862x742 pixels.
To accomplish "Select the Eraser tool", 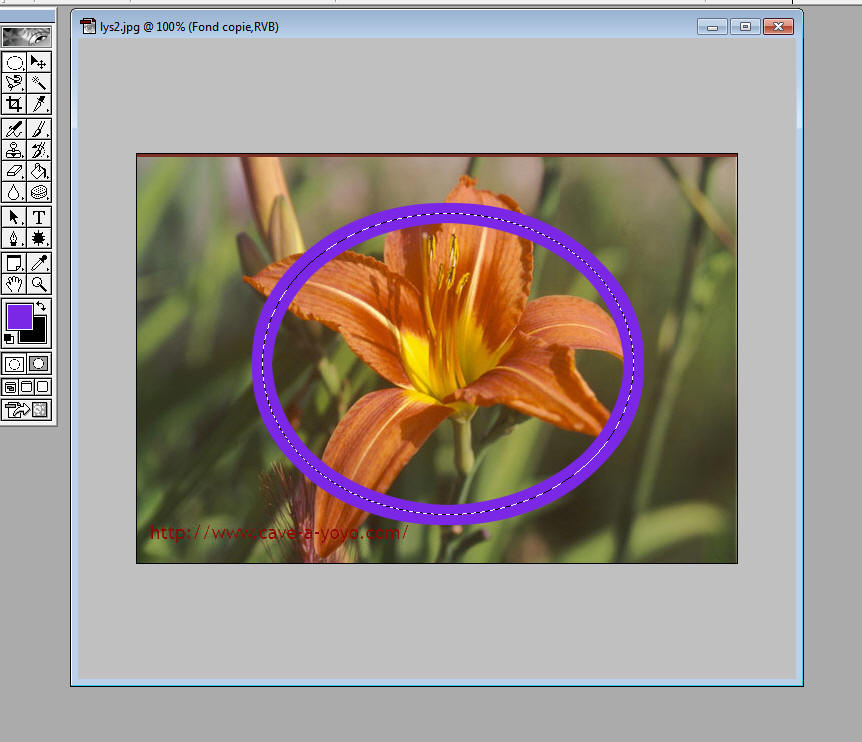I will pos(14,171).
